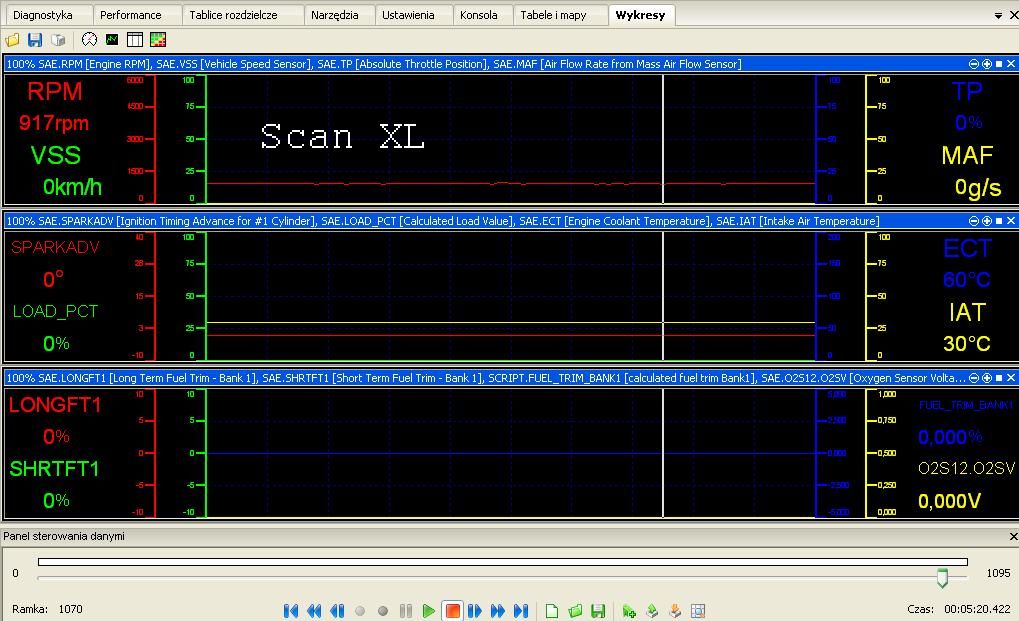
Task: Click the frame position slider handle
Action: 942,578
